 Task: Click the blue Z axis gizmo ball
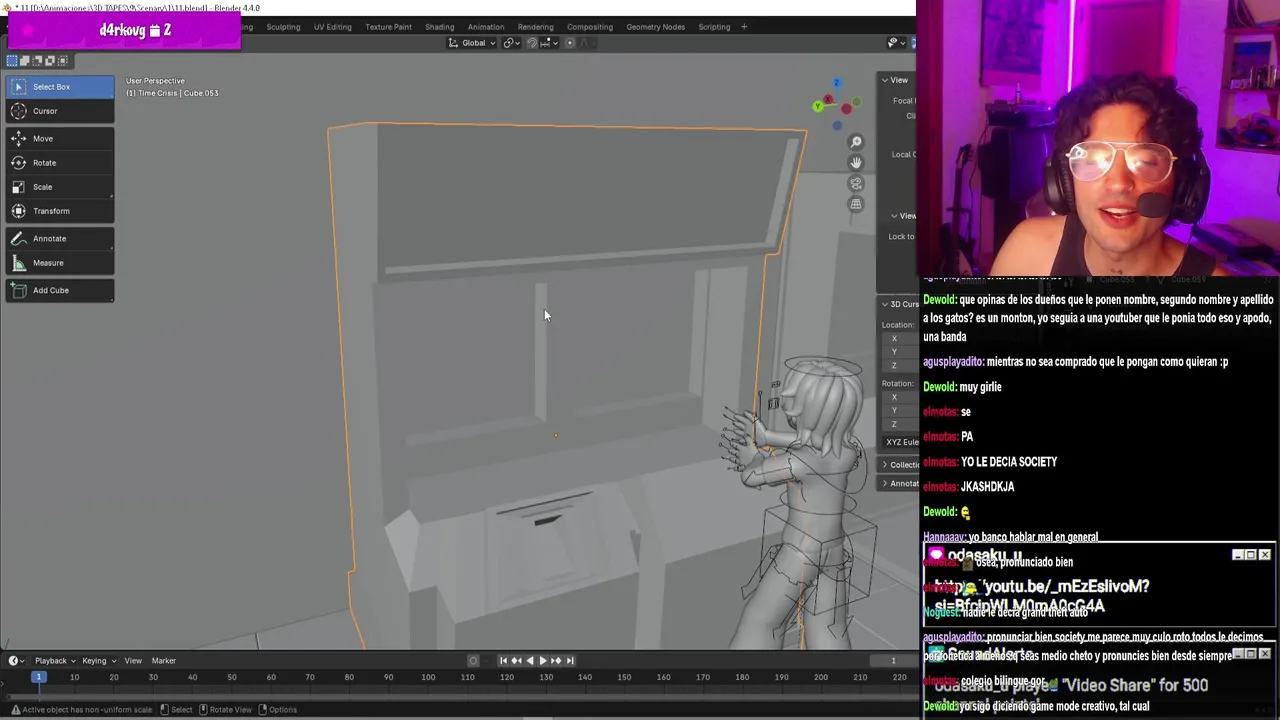837,83
